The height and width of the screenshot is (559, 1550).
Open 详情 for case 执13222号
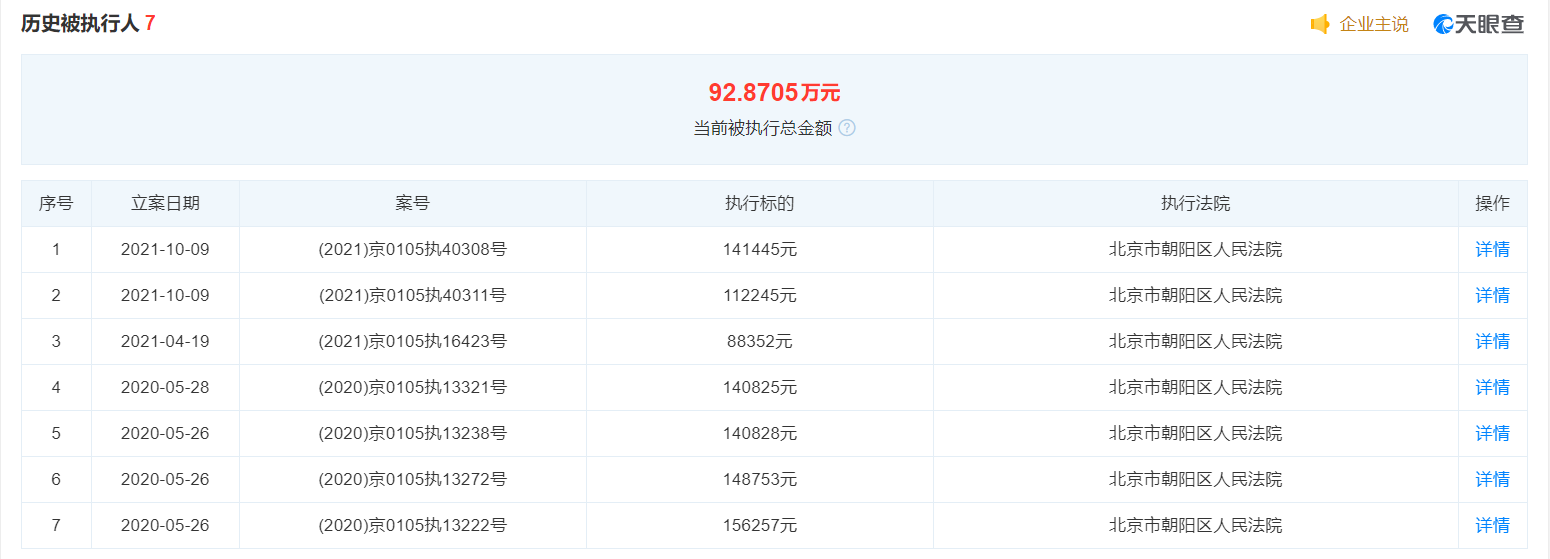pos(1492,525)
